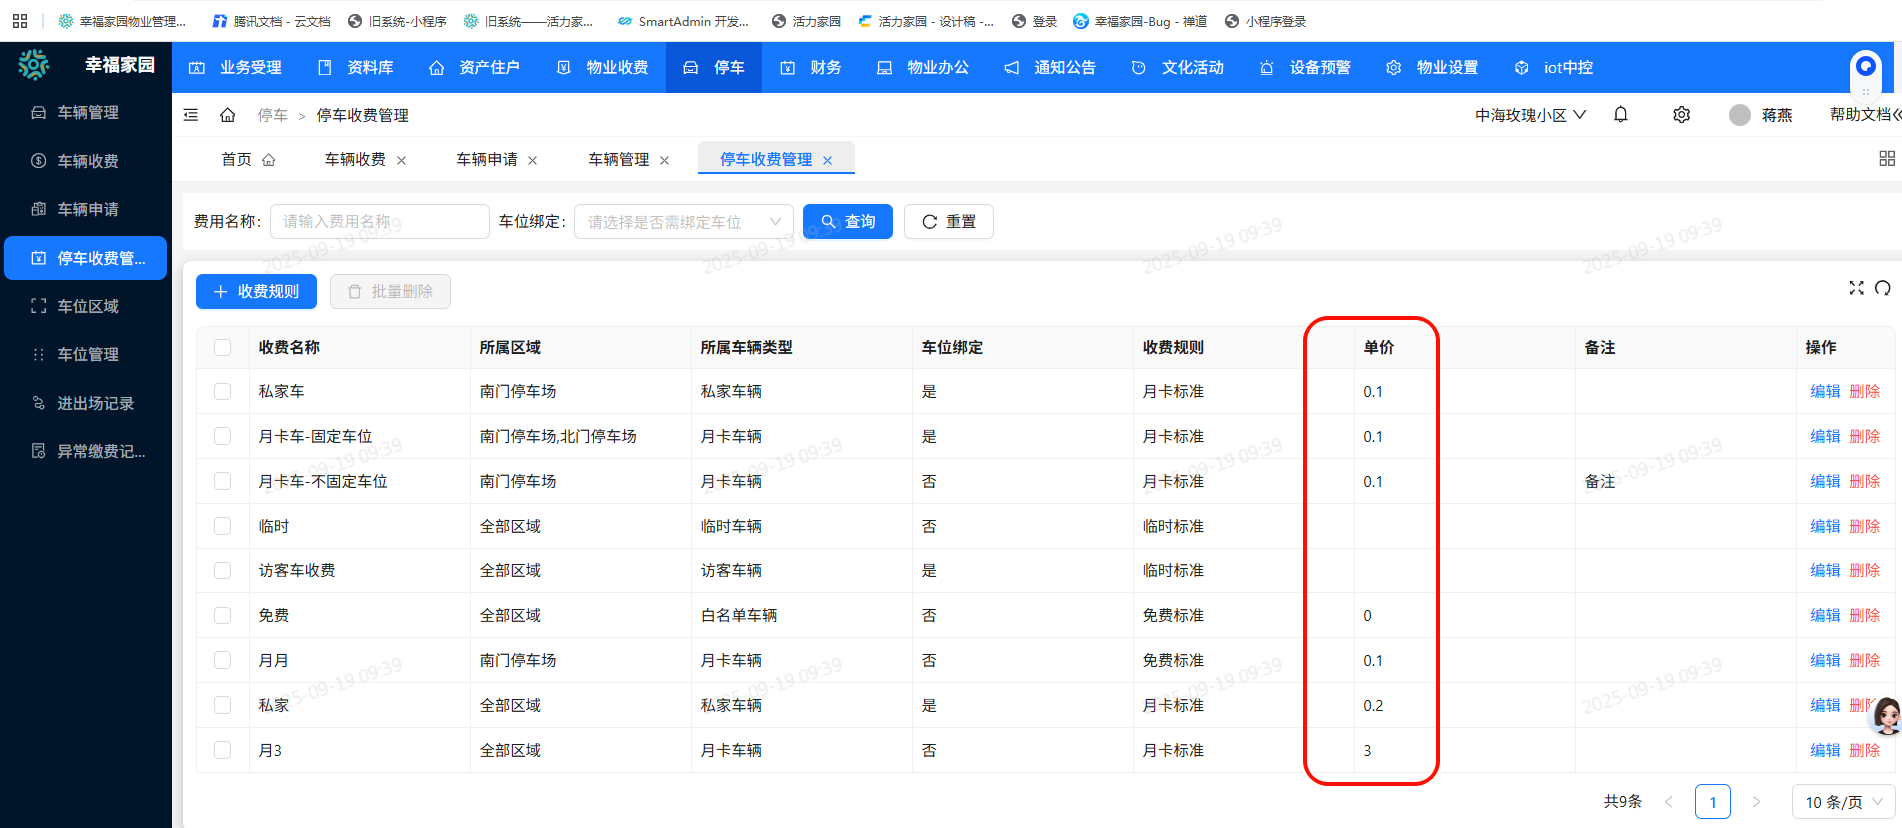
Task: Open 车辆申请 in sidebar
Action: pos(86,209)
